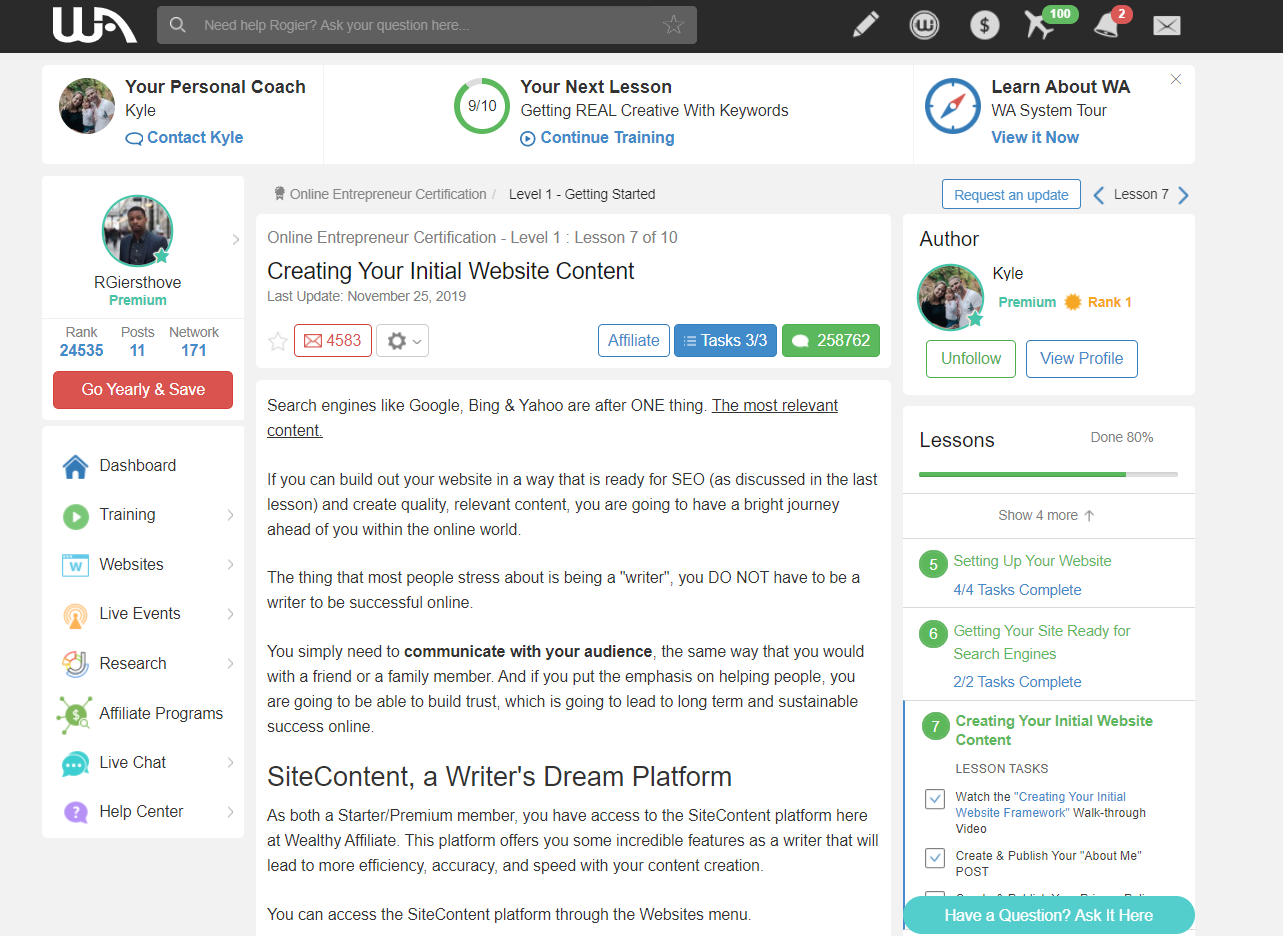
Task: Open the dollar sign icon
Action: (x=985, y=25)
